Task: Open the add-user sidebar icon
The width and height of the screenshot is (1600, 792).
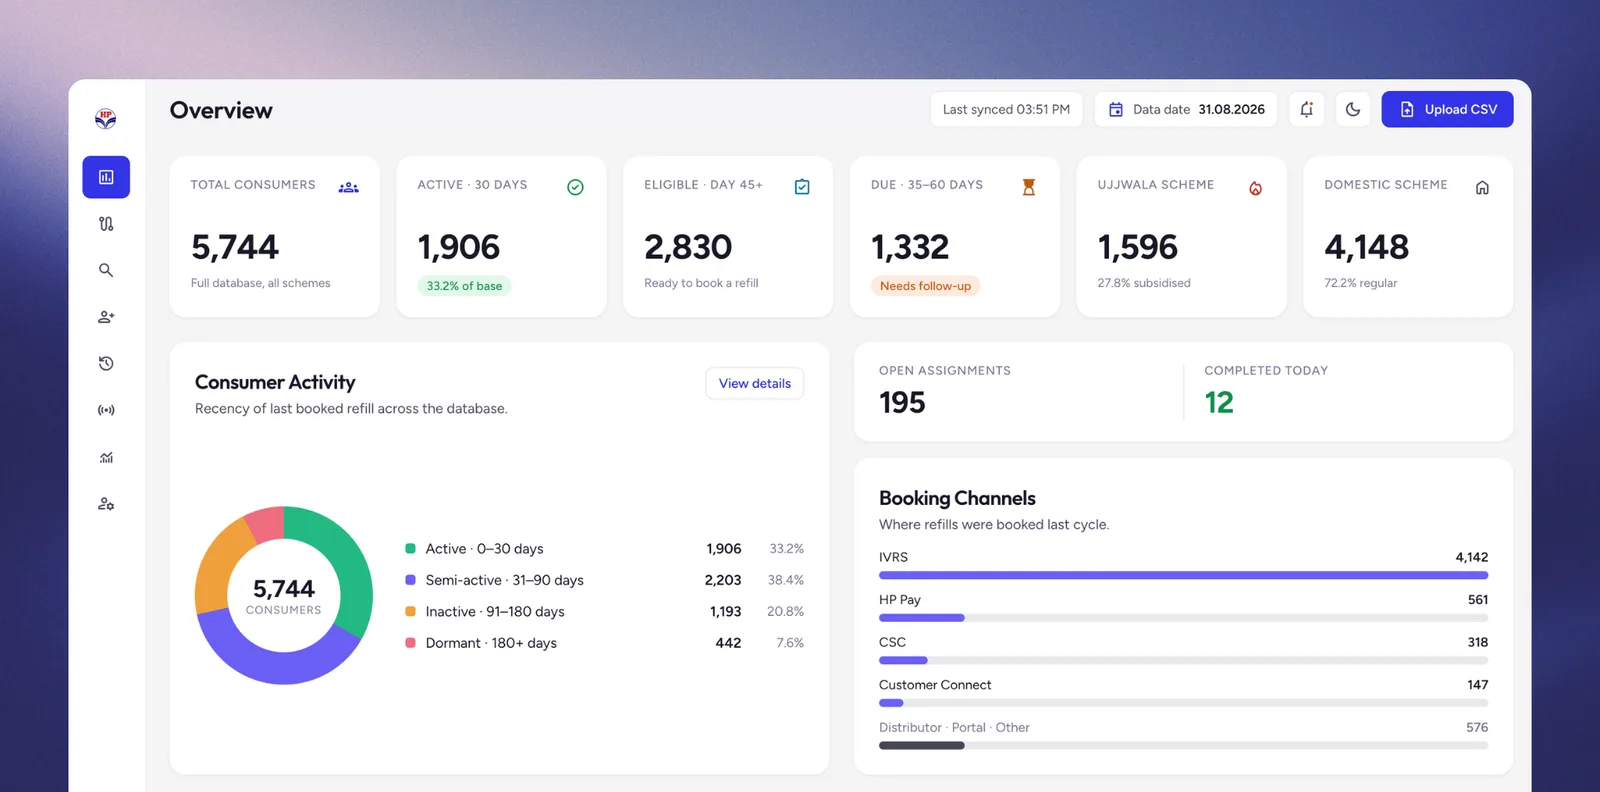Action: click(x=106, y=317)
